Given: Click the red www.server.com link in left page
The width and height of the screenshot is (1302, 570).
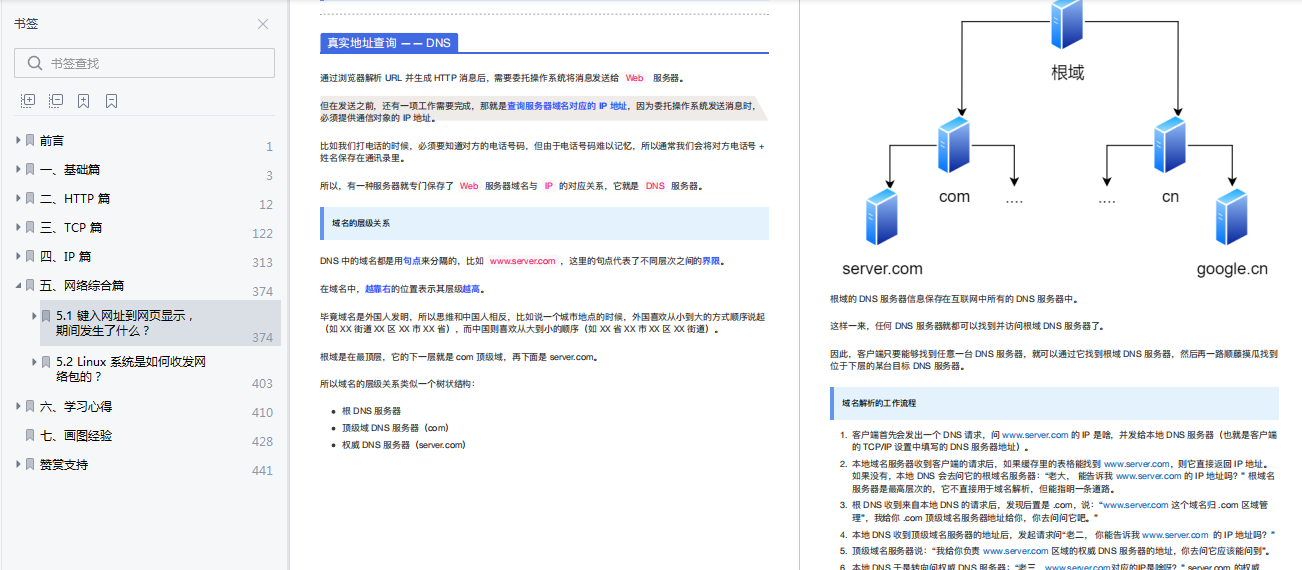Looking at the screenshot, I should (522, 261).
